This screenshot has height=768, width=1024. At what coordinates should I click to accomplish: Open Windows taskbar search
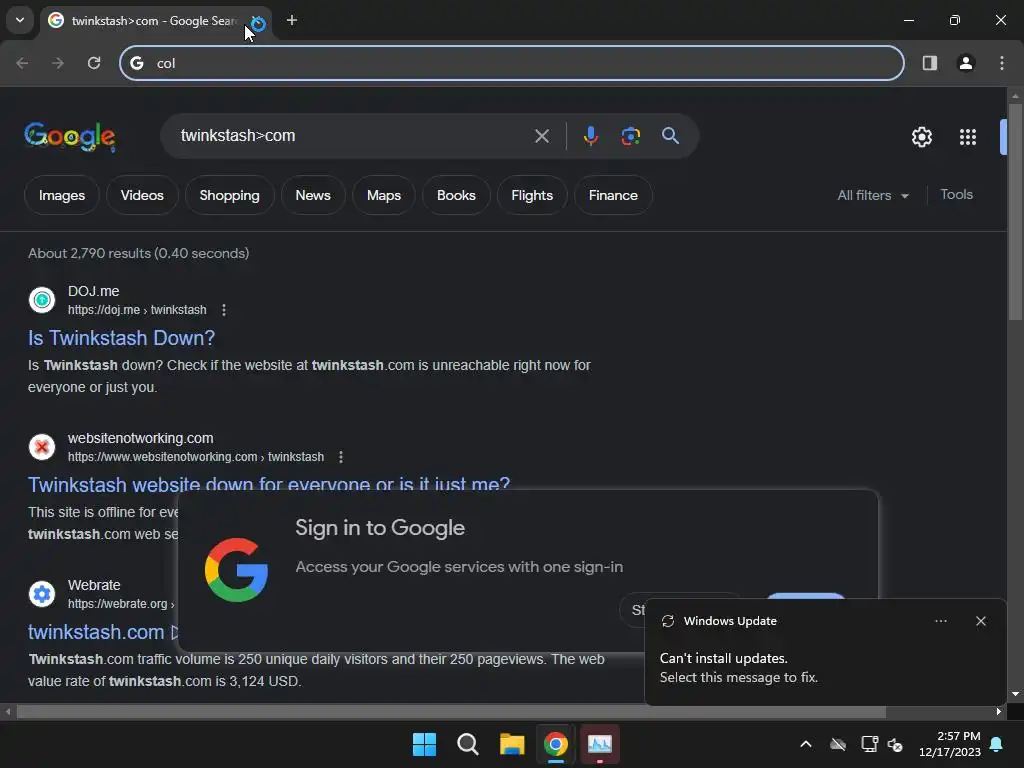(468, 744)
